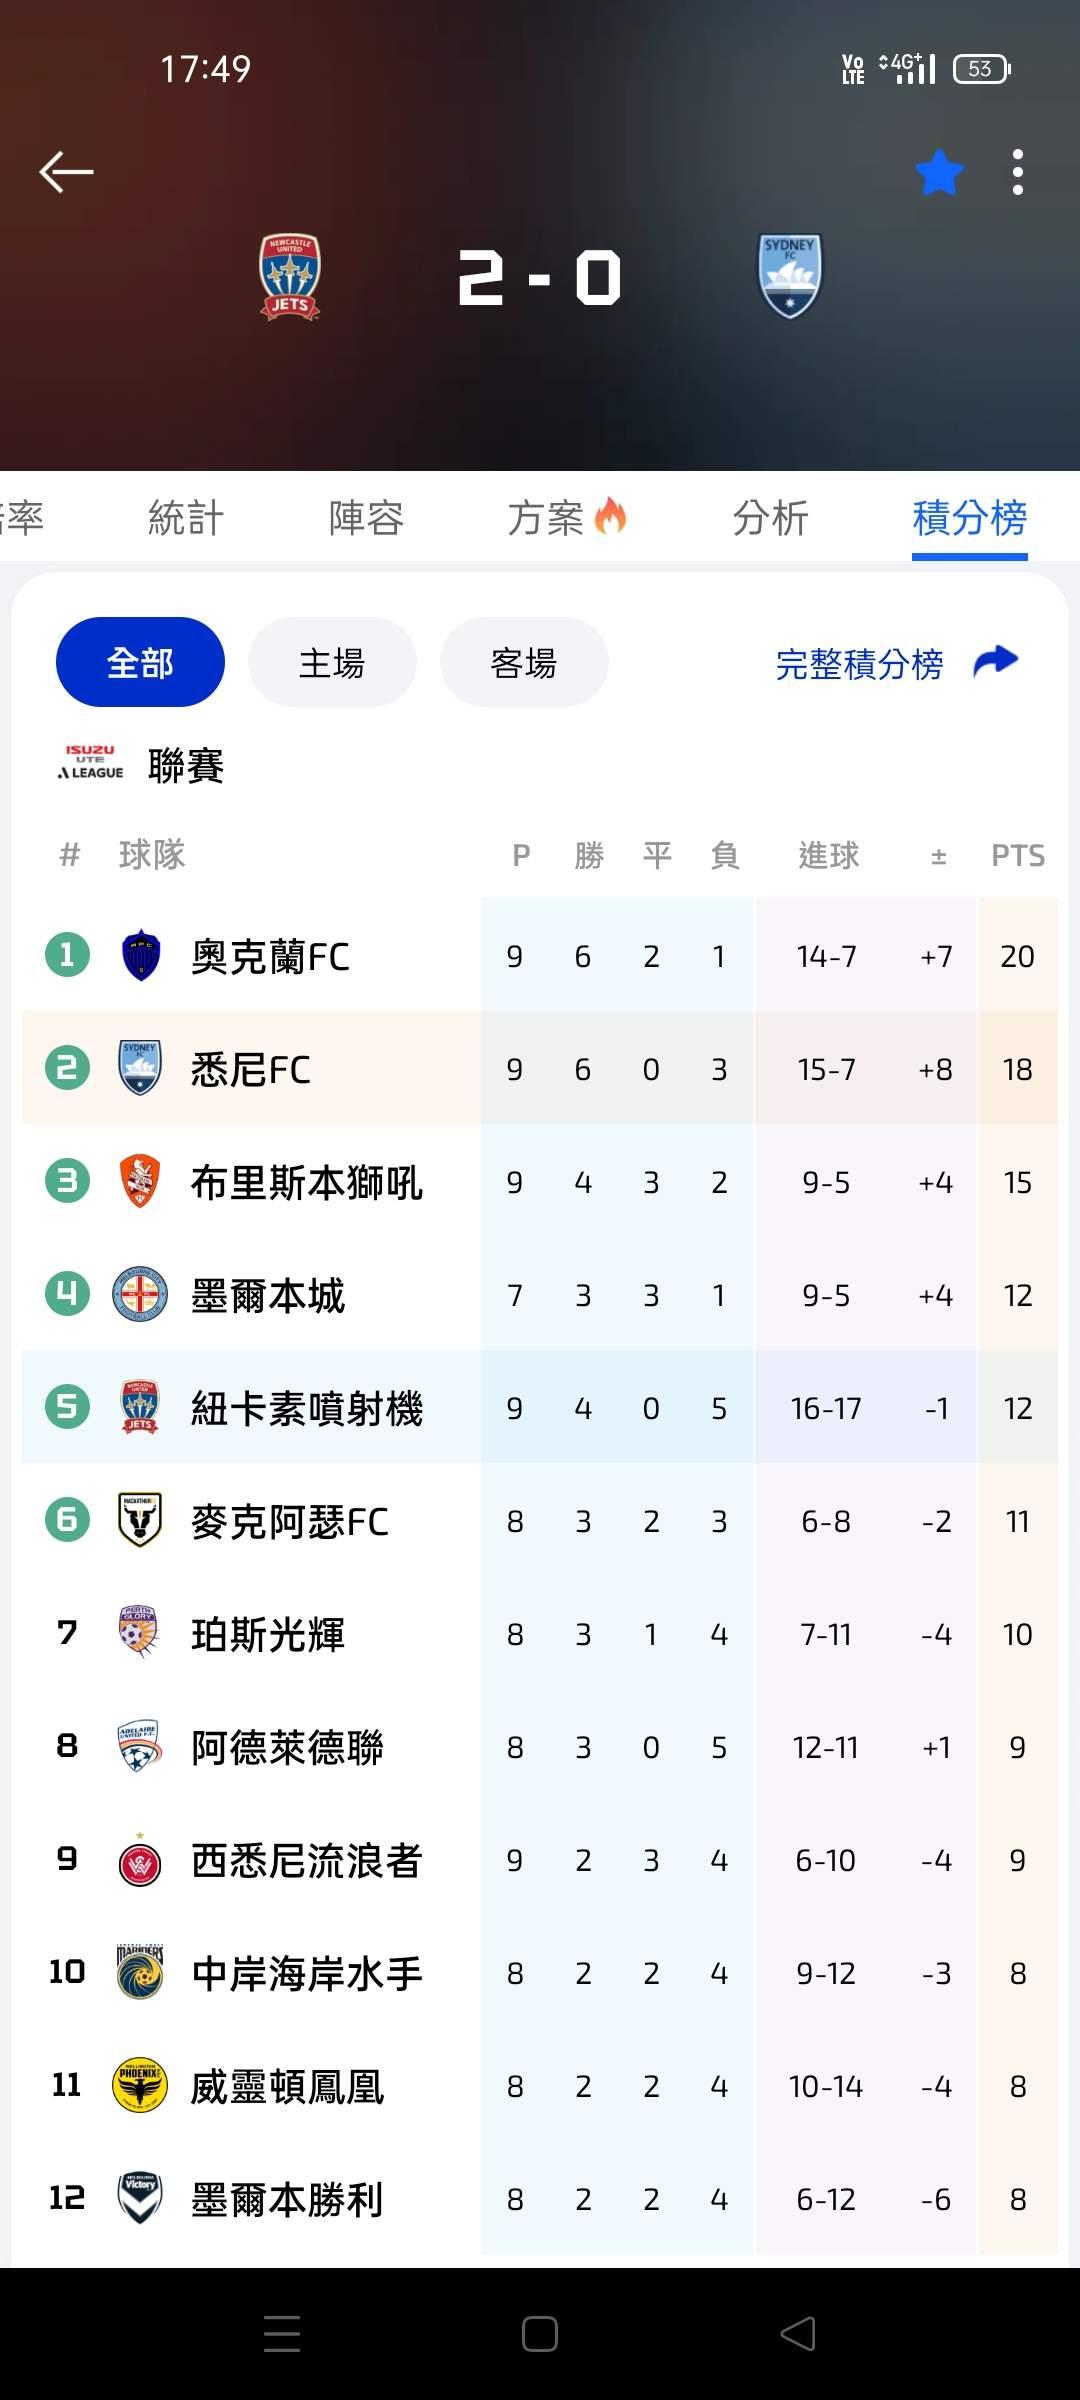The width and height of the screenshot is (1080, 2400).
Task: Toggle the blue favorite star
Action: (939, 173)
